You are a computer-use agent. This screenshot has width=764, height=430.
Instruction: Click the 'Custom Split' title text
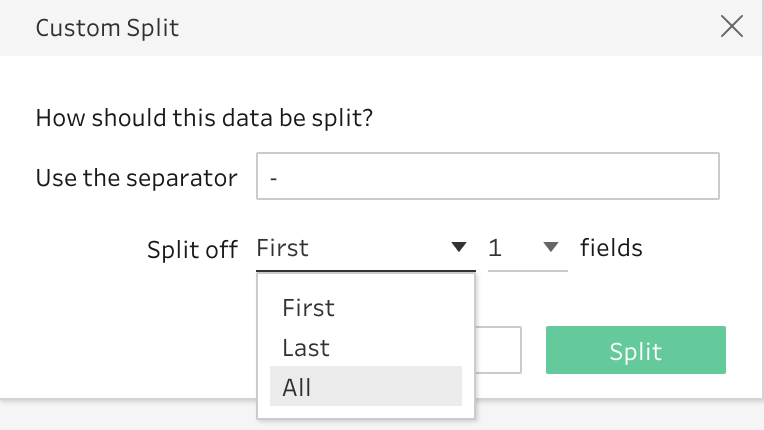pyautogui.click(x=107, y=27)
